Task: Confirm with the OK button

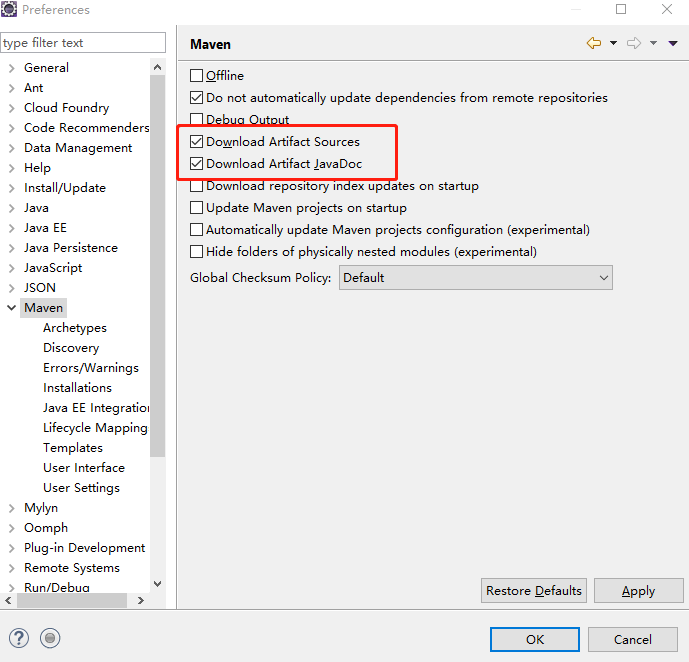Action: [x=535, y=640]
